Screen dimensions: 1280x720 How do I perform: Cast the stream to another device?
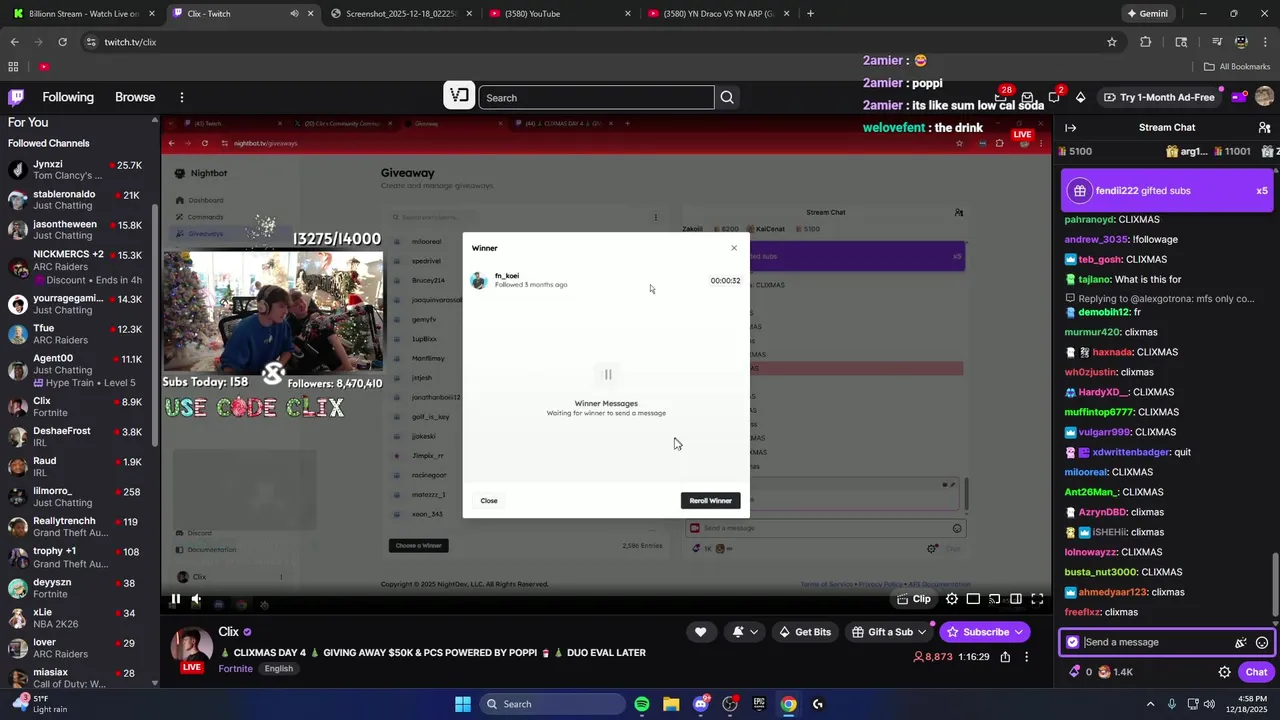point(994,599)
